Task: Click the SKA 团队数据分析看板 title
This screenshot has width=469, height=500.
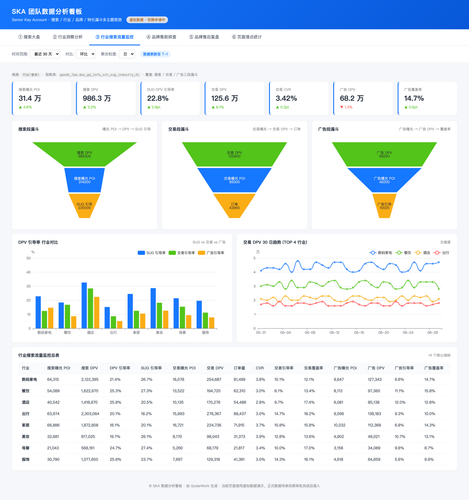Action: pos(47,12)
